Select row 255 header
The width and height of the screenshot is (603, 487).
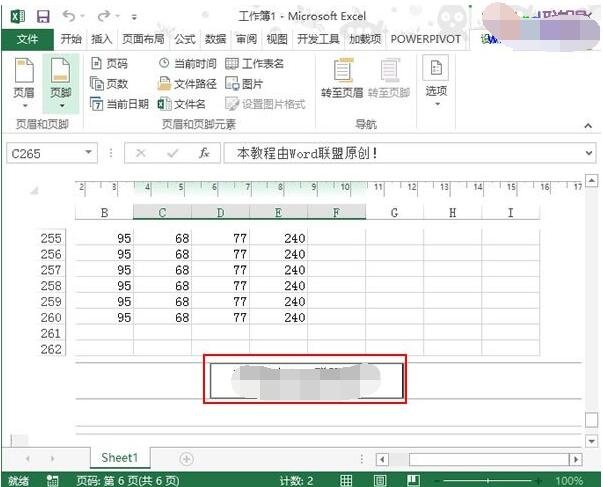51,238
